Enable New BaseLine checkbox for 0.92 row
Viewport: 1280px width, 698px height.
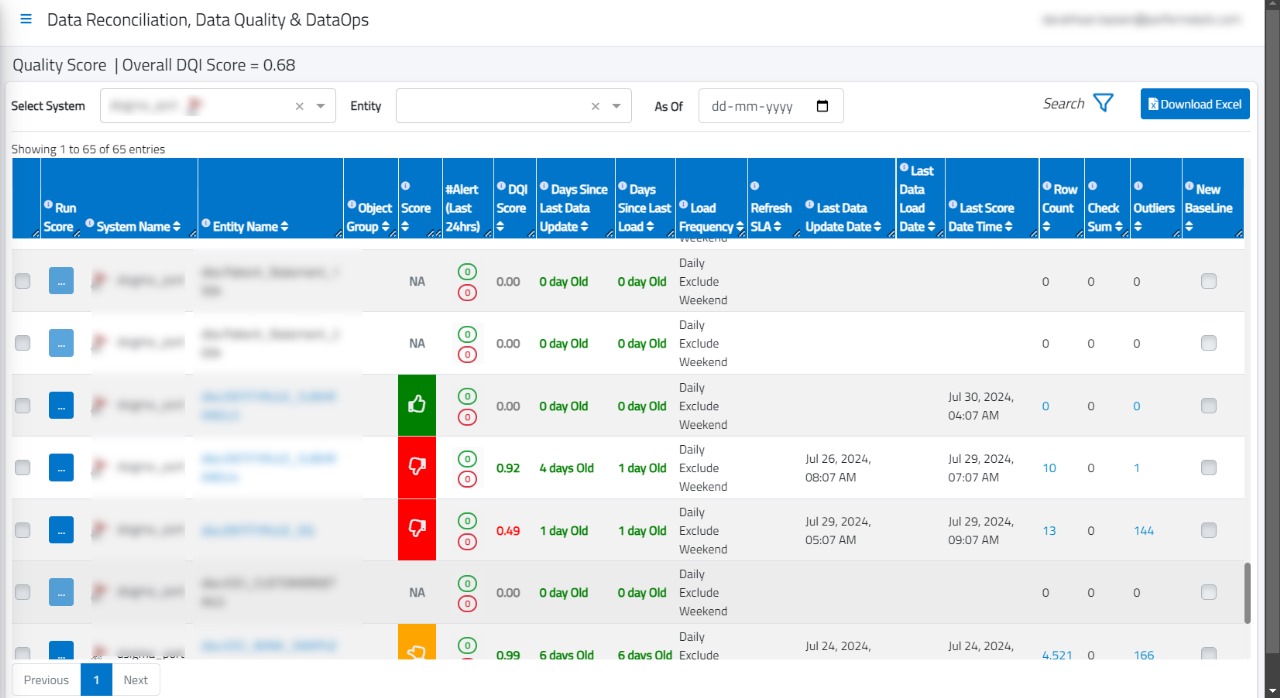(x=1208, y=468)
